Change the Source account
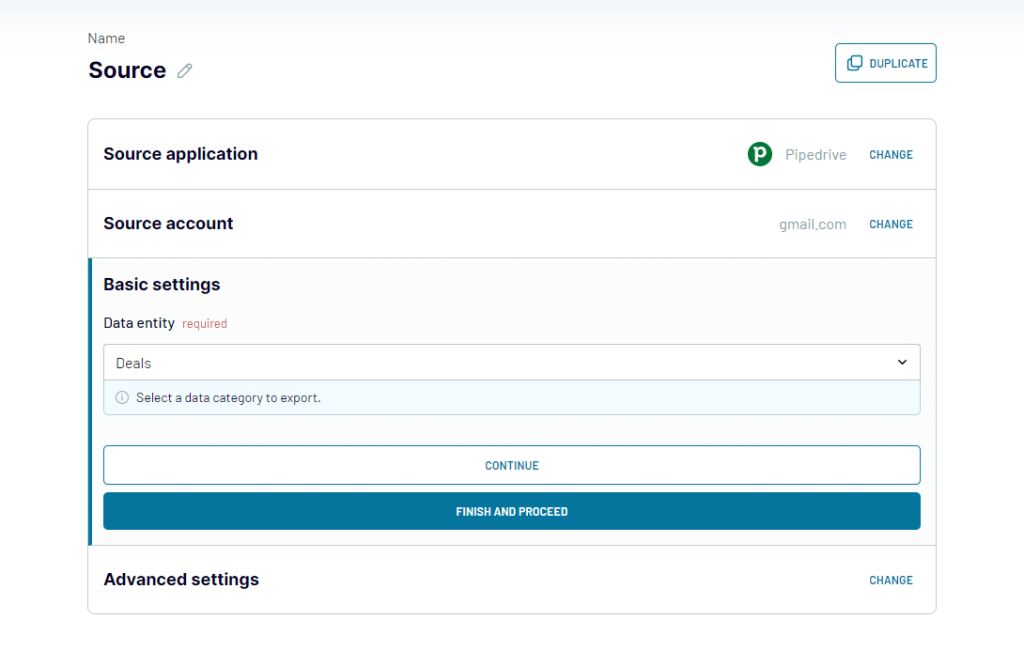 pyautogui.click(x=890, y=225)
